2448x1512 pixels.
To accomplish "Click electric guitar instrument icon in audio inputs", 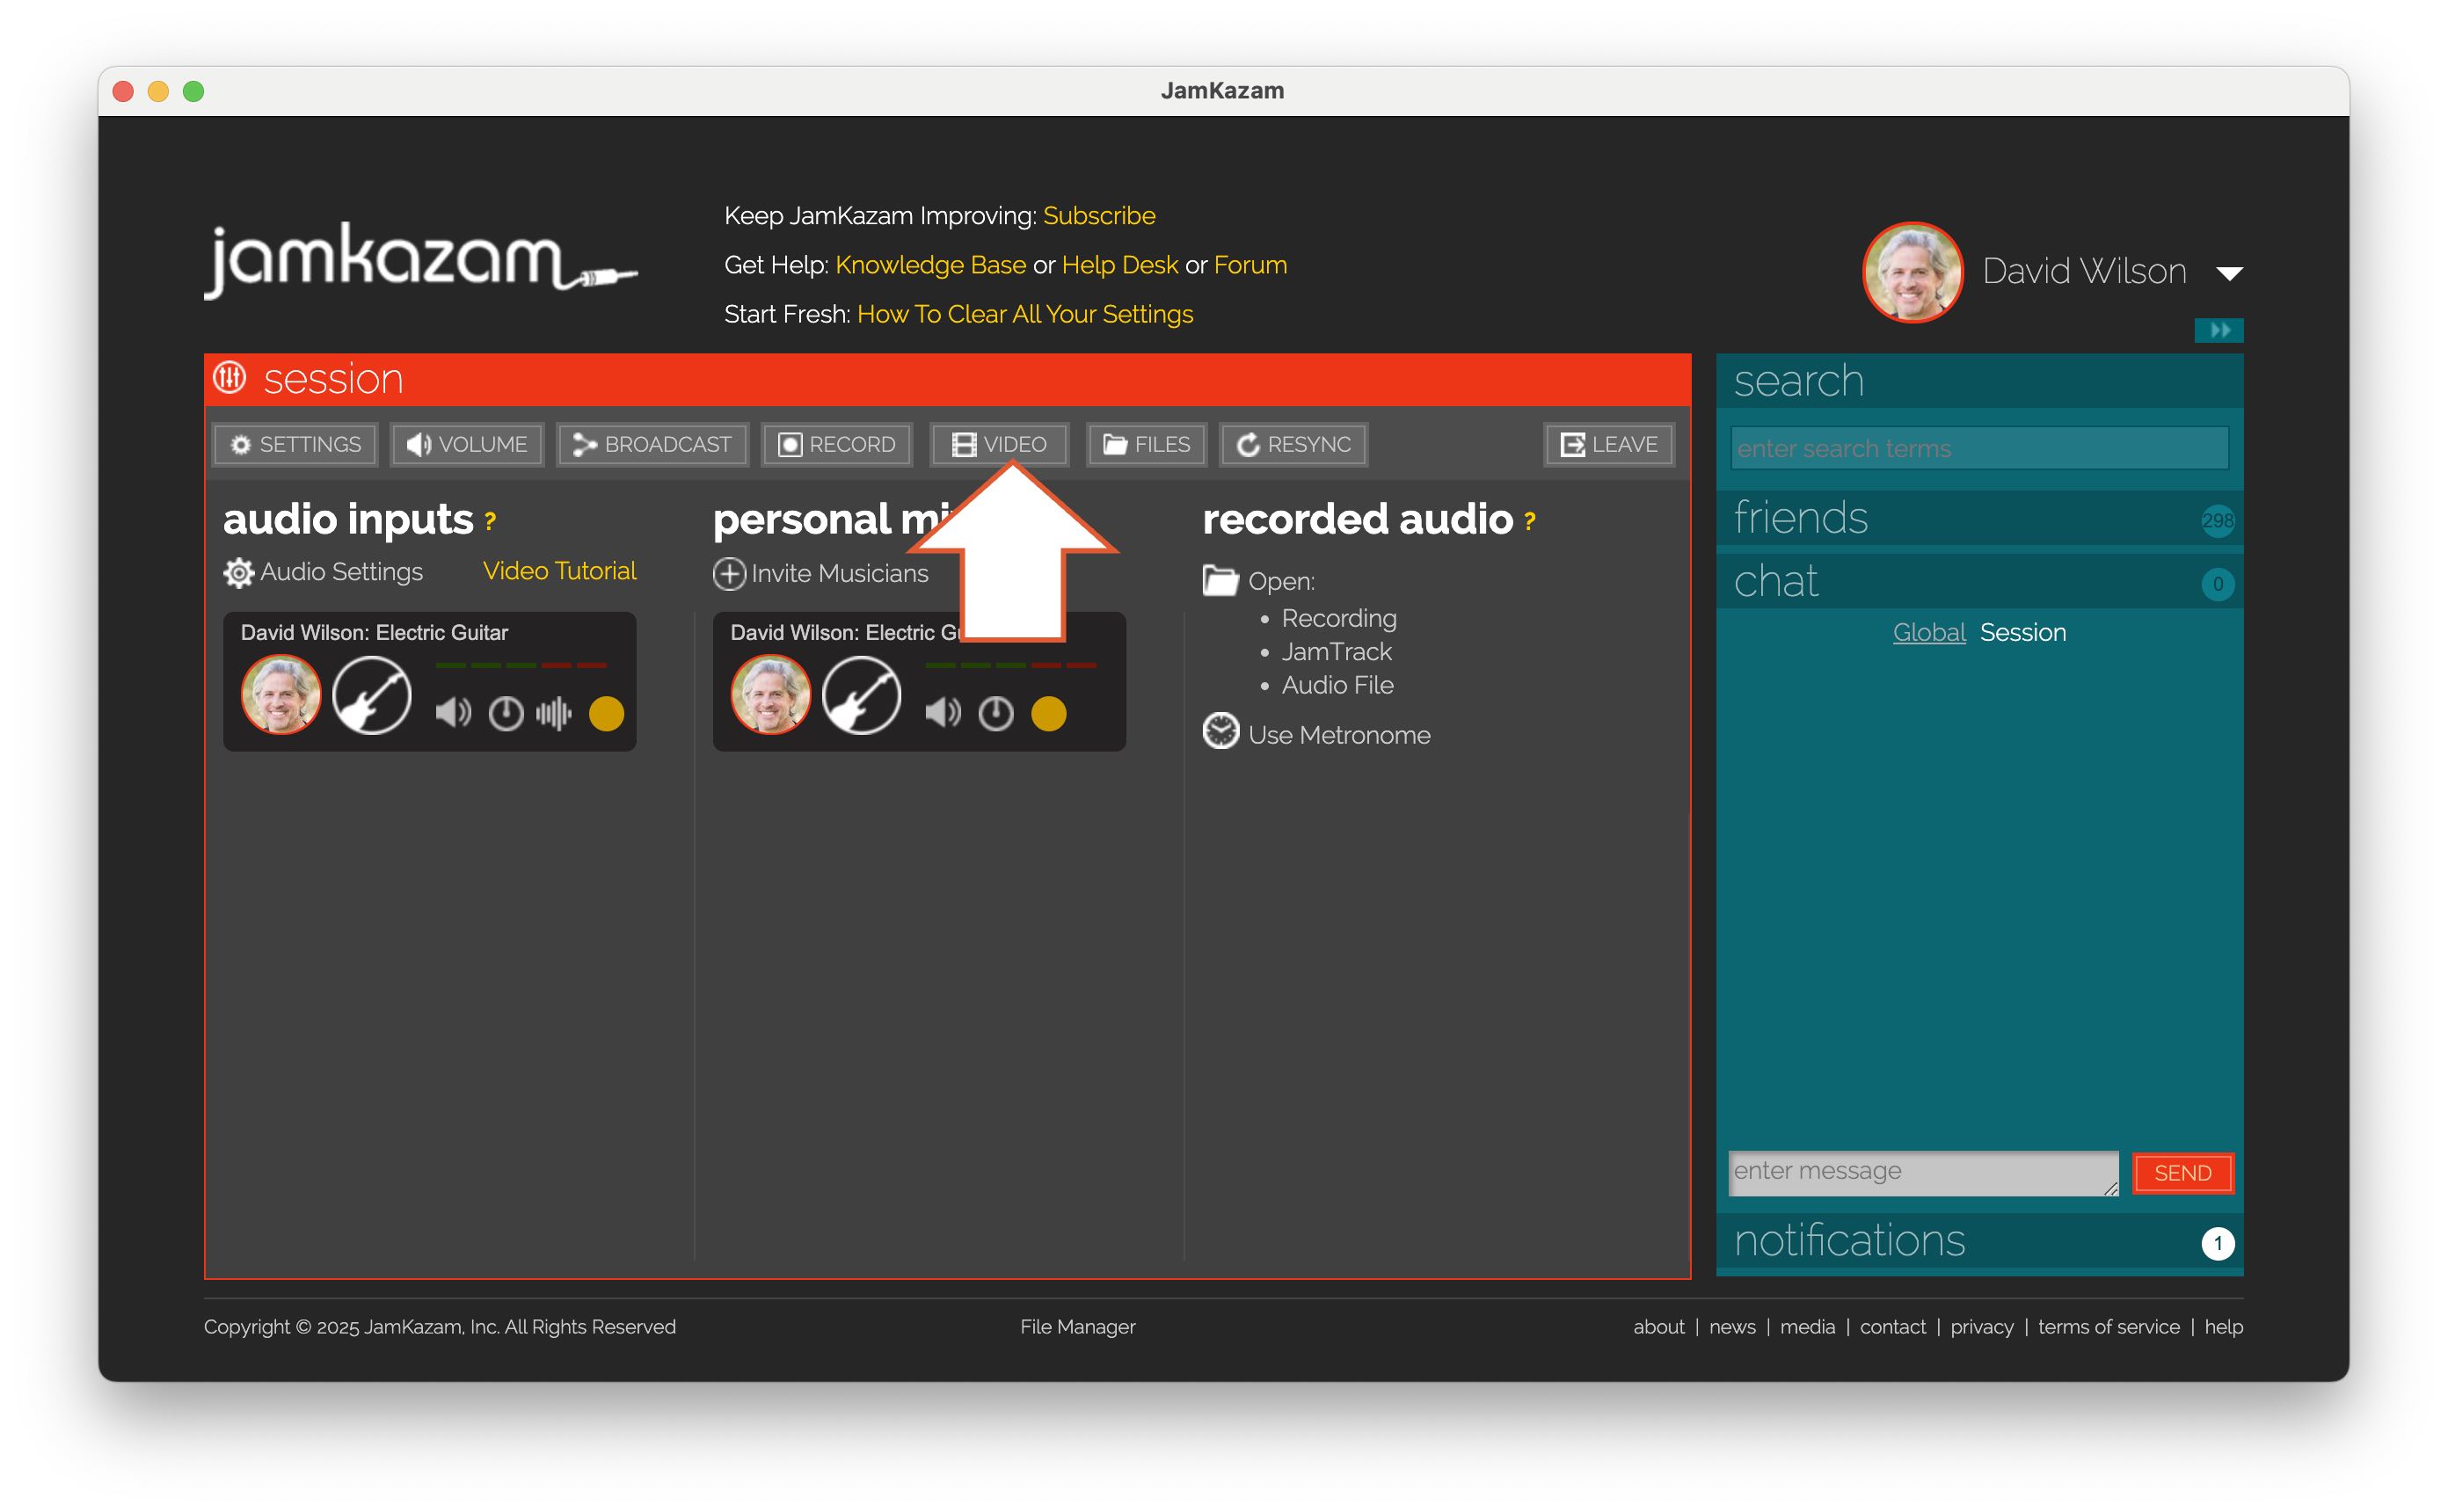I will click(x=371, y=695).
